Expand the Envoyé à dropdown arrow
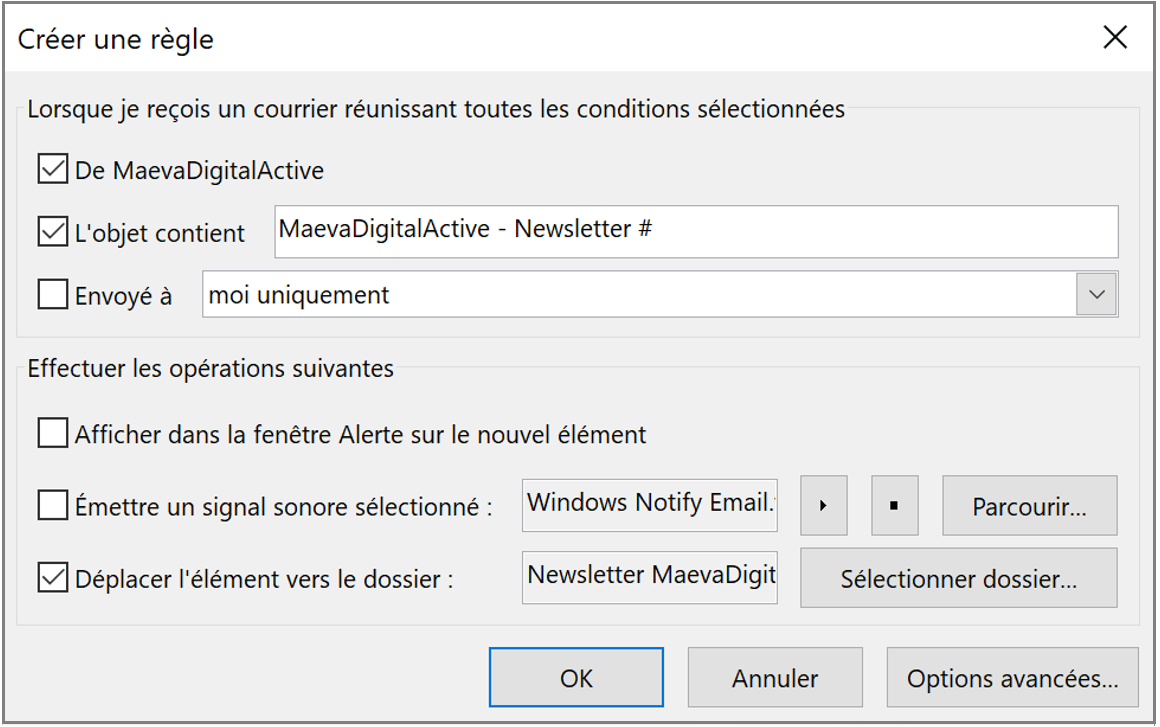1160x727 pixels. pos(1097,295)
